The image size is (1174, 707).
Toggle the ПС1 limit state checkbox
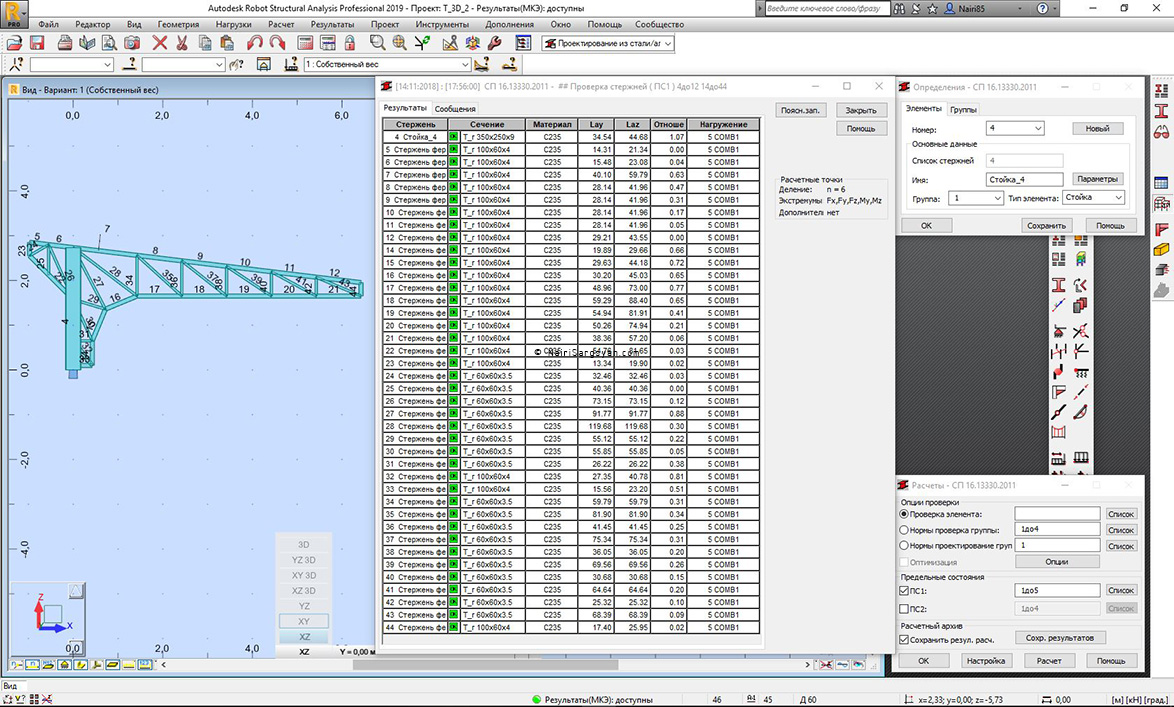(x=904, y=591)
